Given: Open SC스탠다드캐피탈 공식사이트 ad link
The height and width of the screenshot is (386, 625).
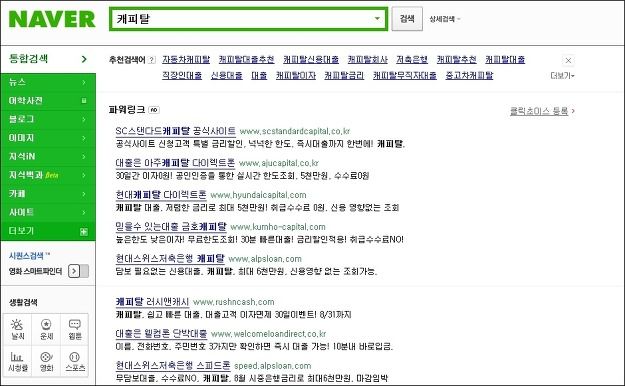Looking at the screenshot, I should (175, 131).
